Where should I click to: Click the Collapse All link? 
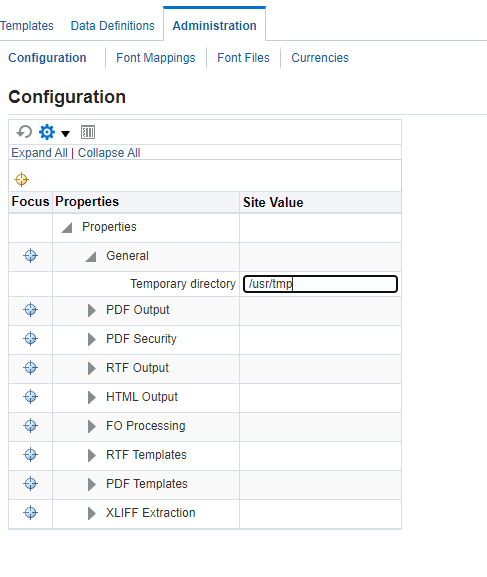109,153
